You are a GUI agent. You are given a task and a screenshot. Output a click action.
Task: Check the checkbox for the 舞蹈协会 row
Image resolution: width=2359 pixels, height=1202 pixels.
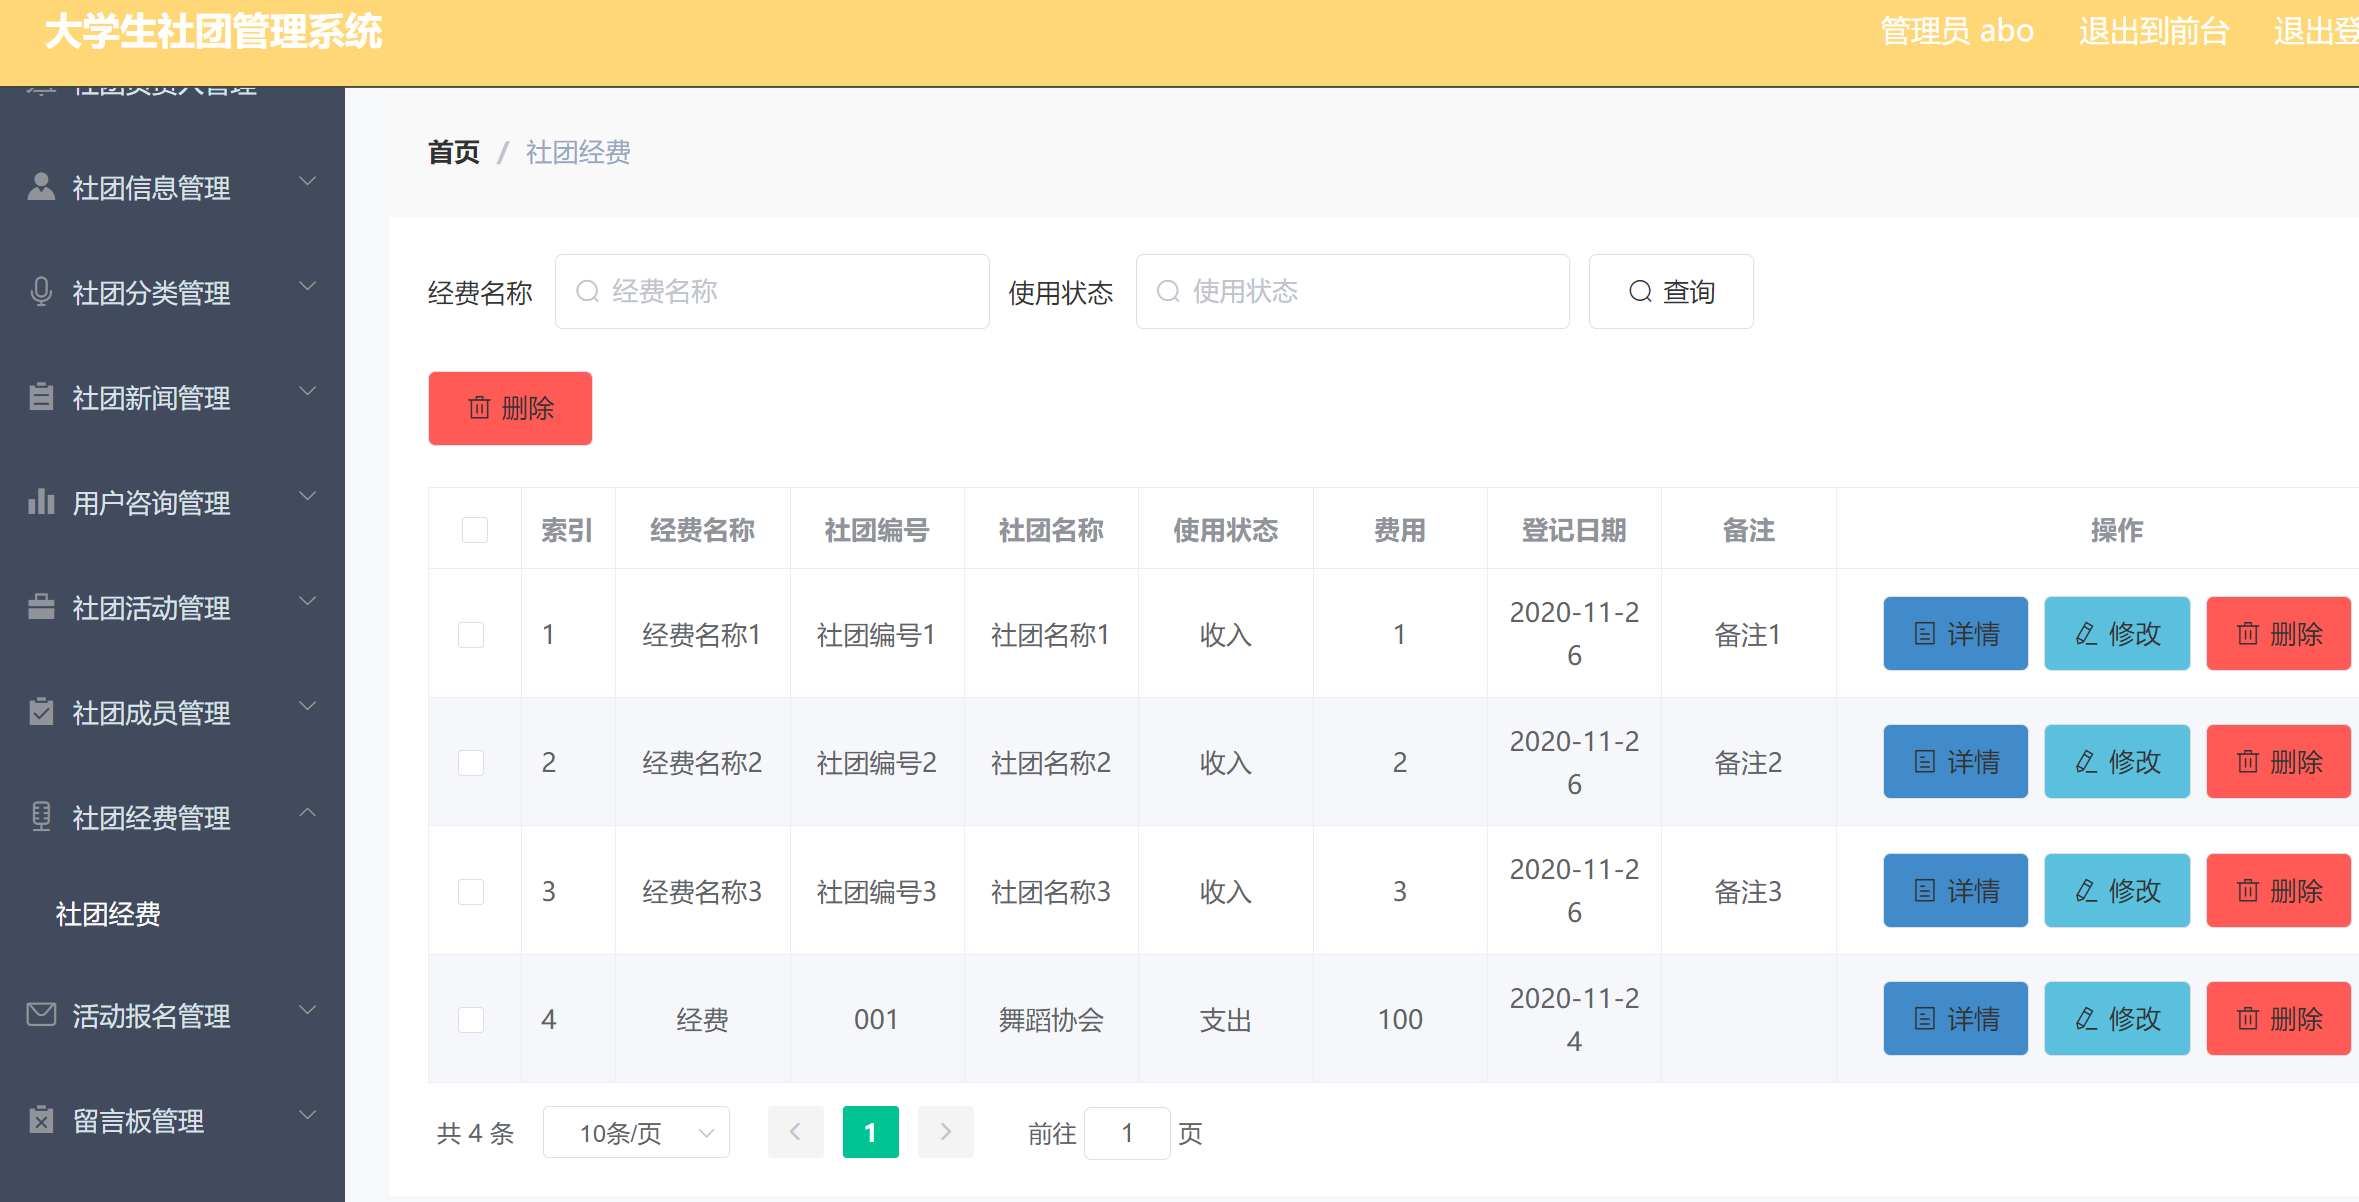tap(472, 1019)
